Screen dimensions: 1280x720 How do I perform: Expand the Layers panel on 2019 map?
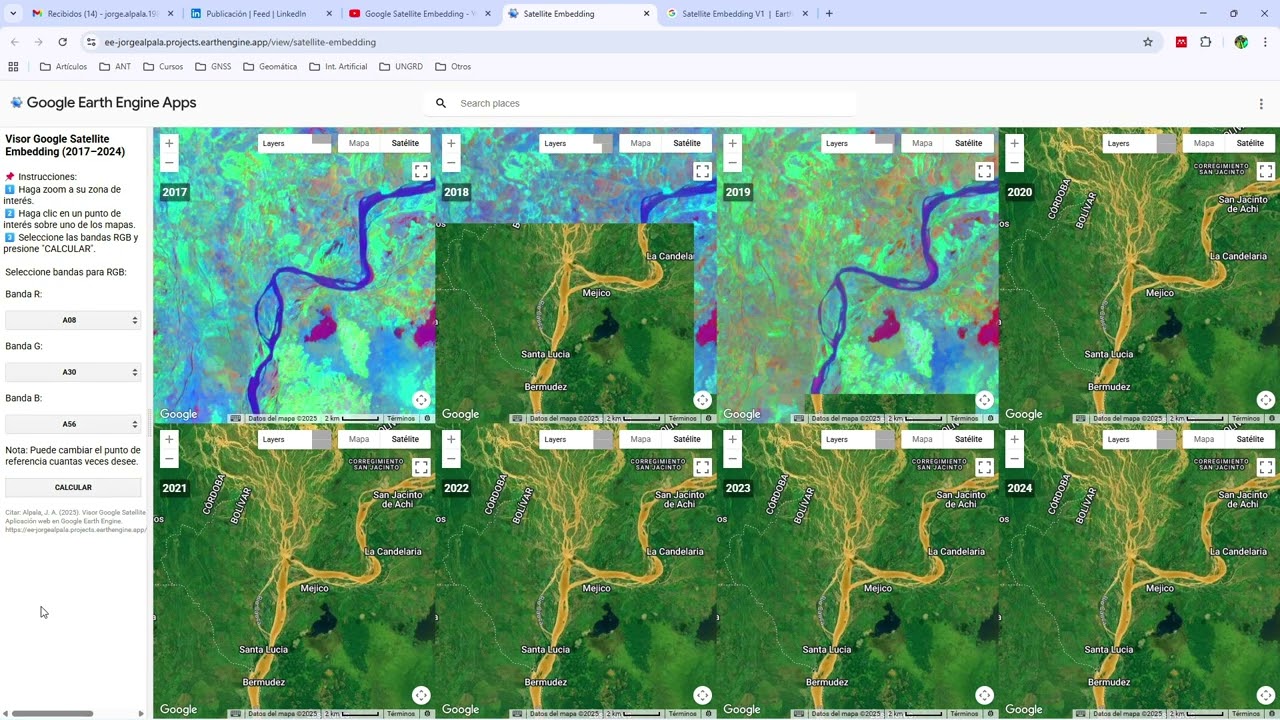[x=858, y=143]
